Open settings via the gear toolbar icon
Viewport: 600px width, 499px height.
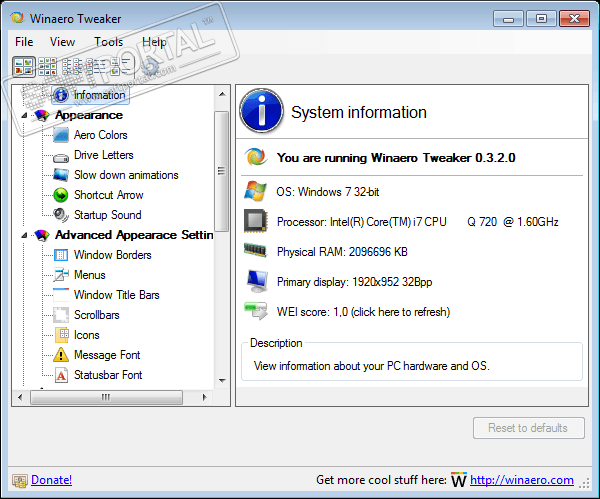(x=150, y=67)
